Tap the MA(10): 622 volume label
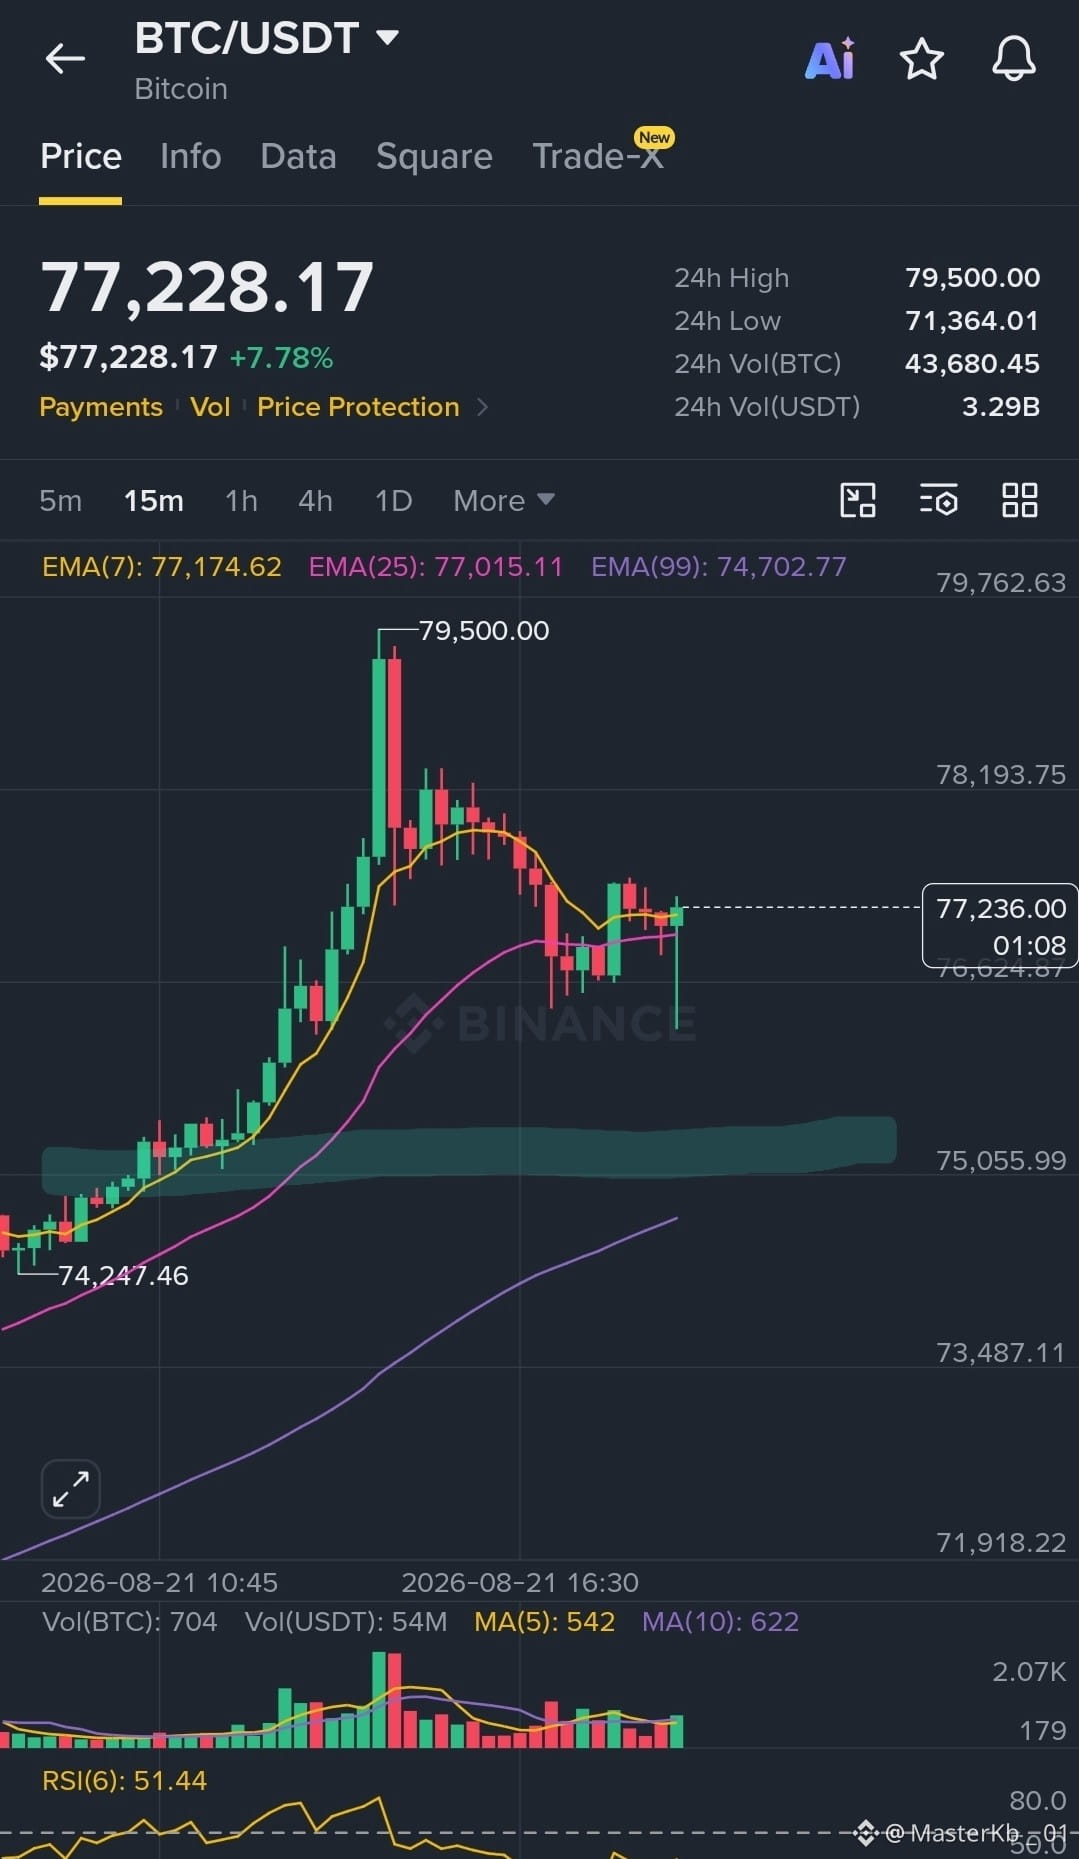The image size is (1079, 1859). coord(720,1622)
